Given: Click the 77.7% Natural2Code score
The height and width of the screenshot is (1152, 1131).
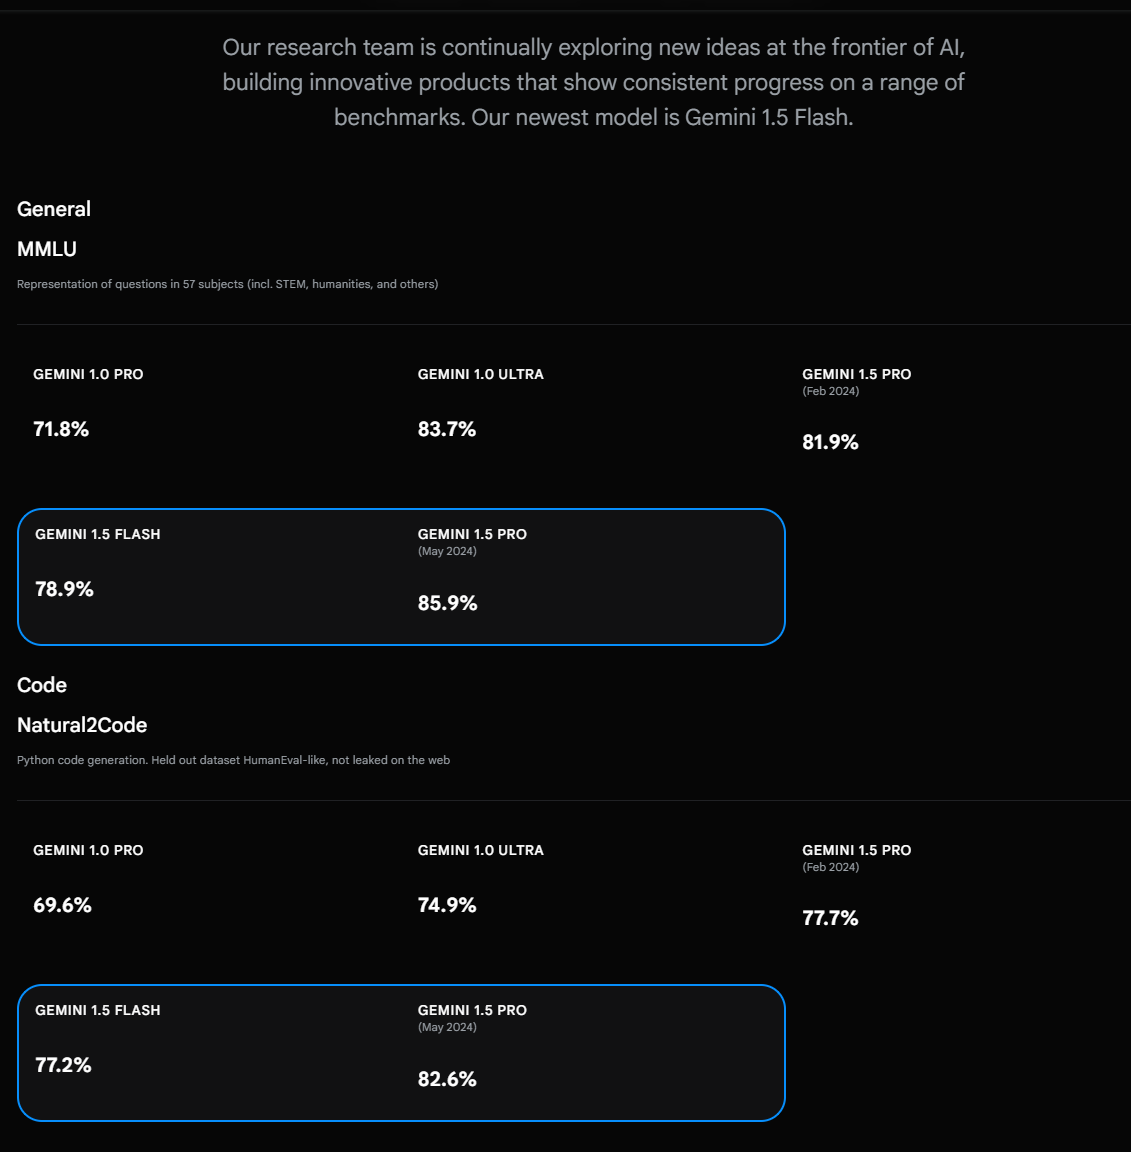Looking at the screenshot, I should tap(830, 918).
